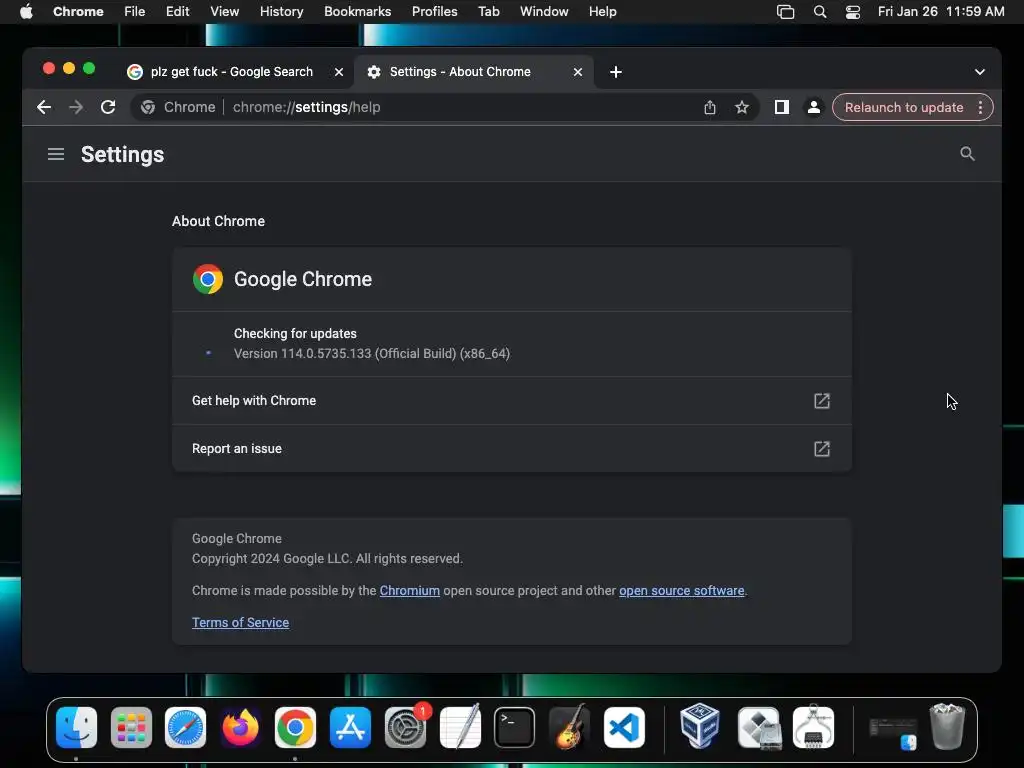The height and width of the screenshot is (768, 1024).
Task: Click the date and time in menu bar
Action: 941,12
